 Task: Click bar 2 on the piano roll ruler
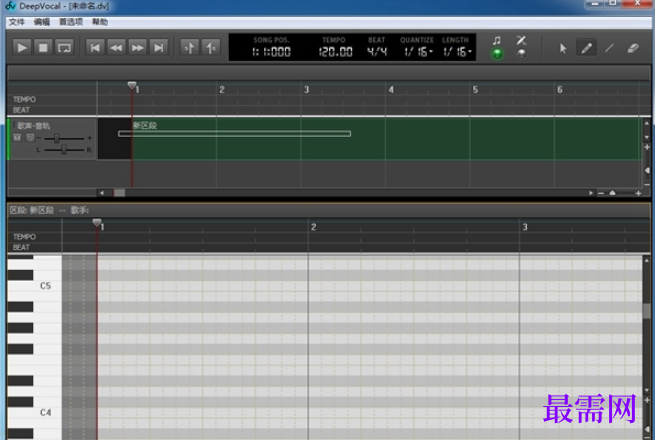point(313,227)
